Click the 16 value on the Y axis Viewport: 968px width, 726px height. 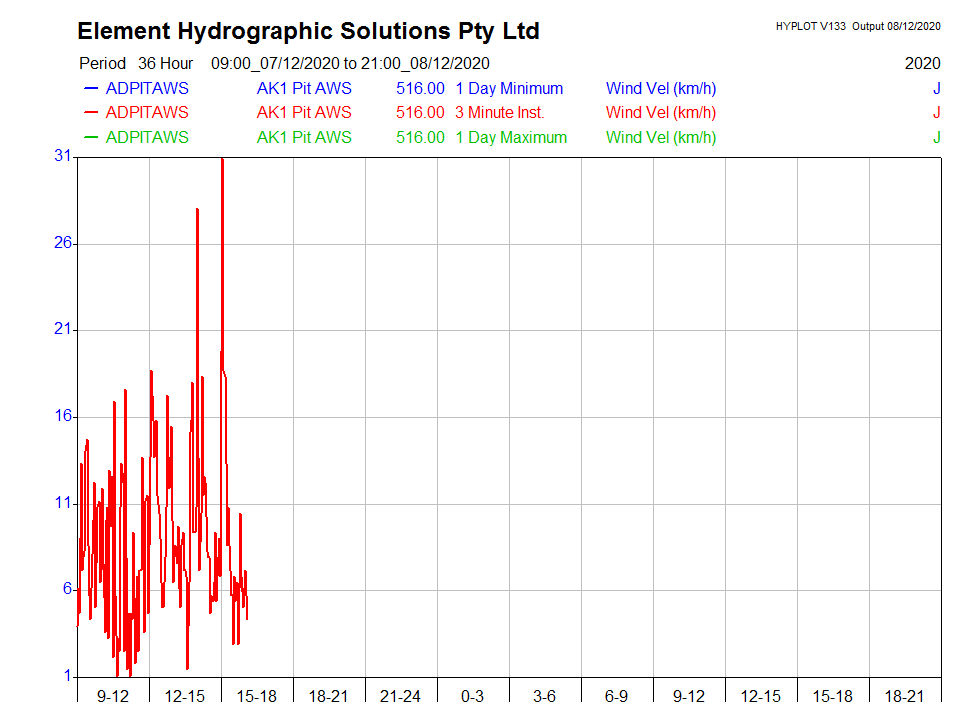62,416
